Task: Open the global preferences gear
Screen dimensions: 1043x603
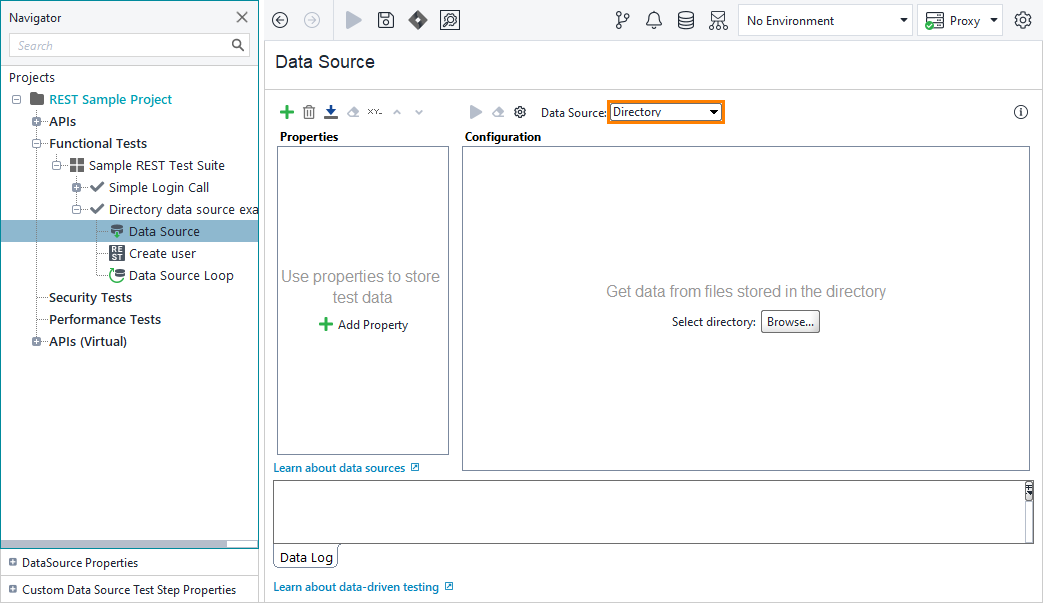Action: [1022, 20]
